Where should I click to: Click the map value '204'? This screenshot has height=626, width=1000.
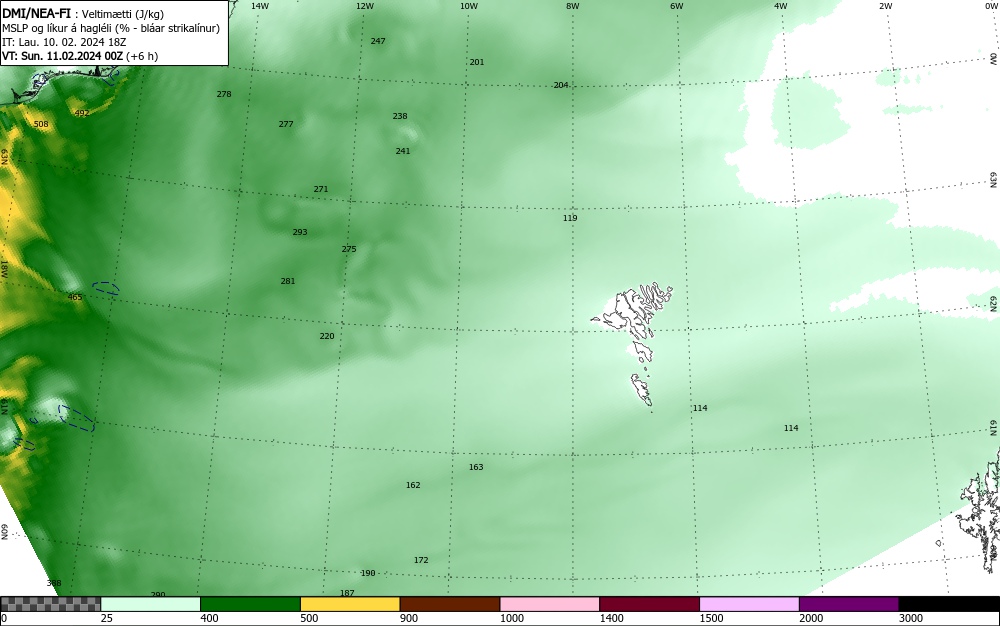coord(561,85)
